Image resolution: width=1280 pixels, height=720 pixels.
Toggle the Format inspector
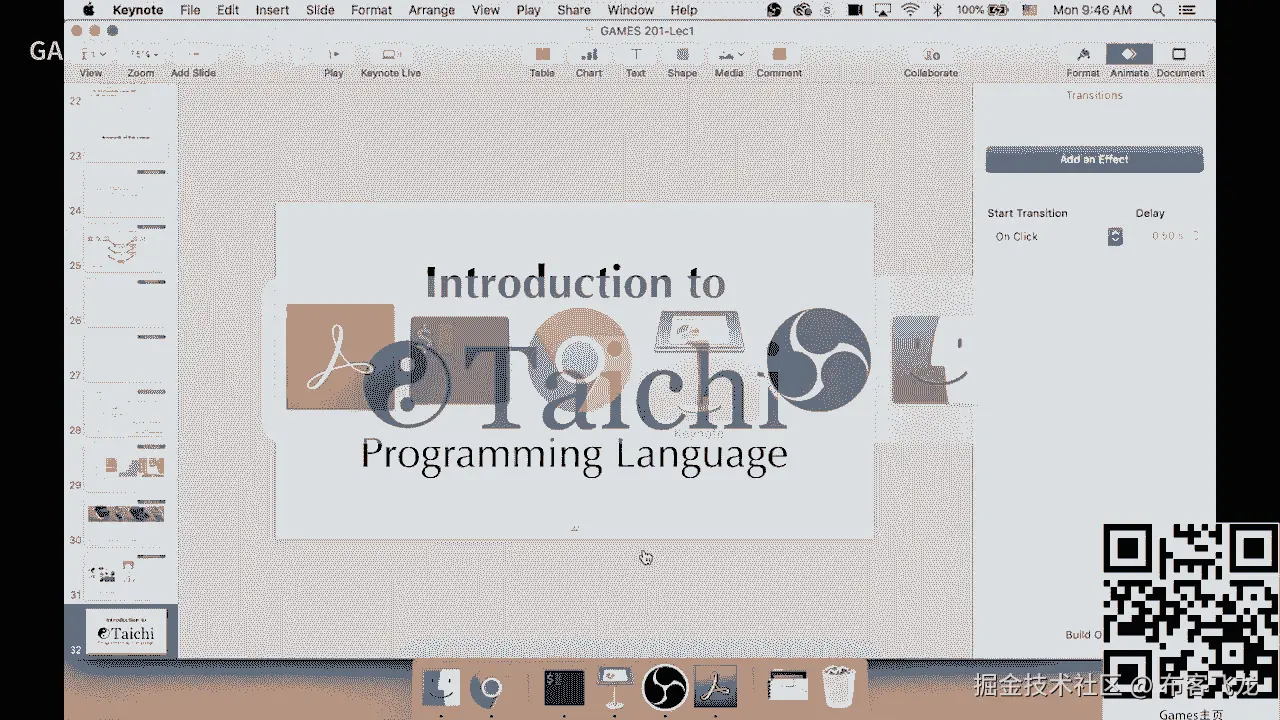point(1083,61)
